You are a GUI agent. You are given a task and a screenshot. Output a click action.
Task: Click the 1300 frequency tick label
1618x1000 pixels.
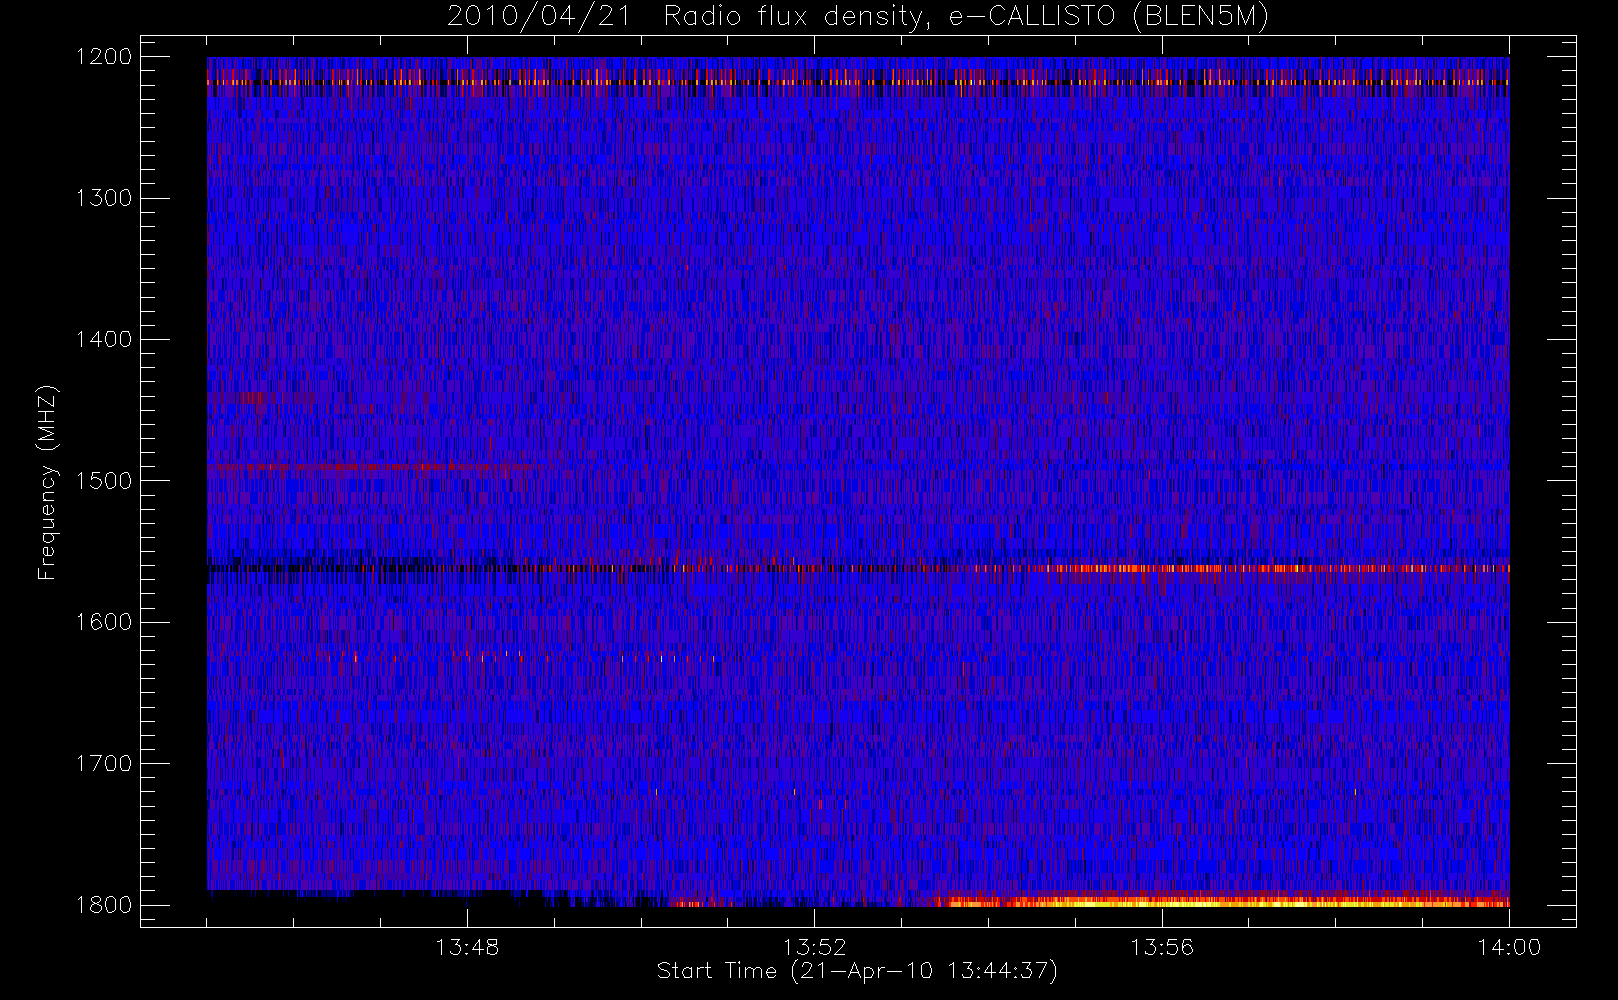tap(104, 198)
